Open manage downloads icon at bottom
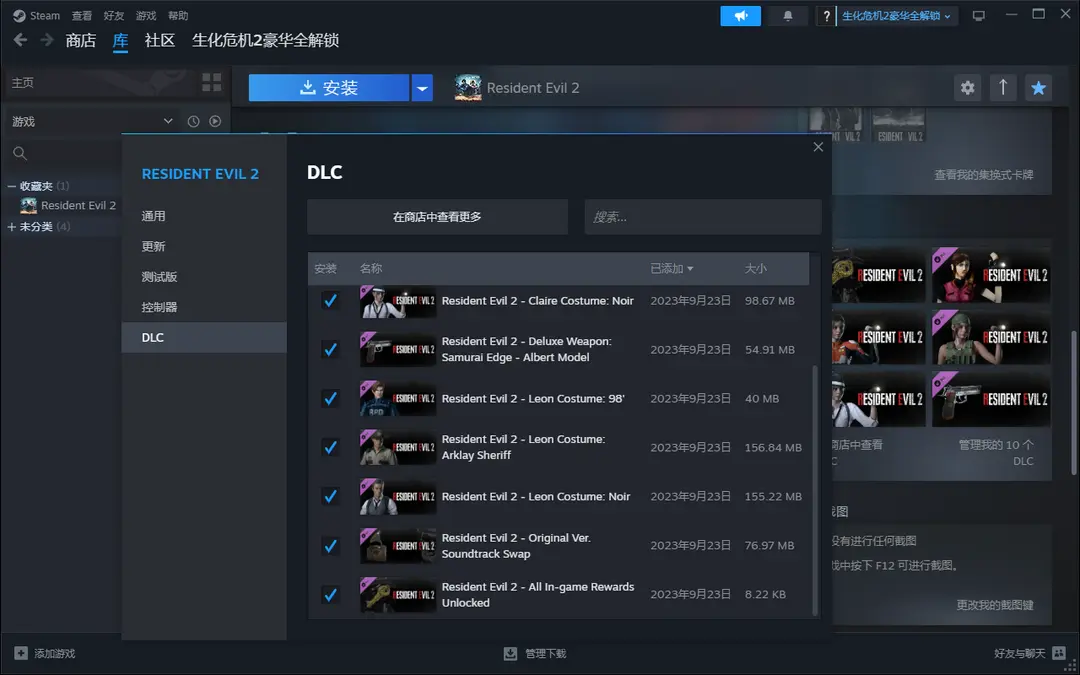 [510, 653]
